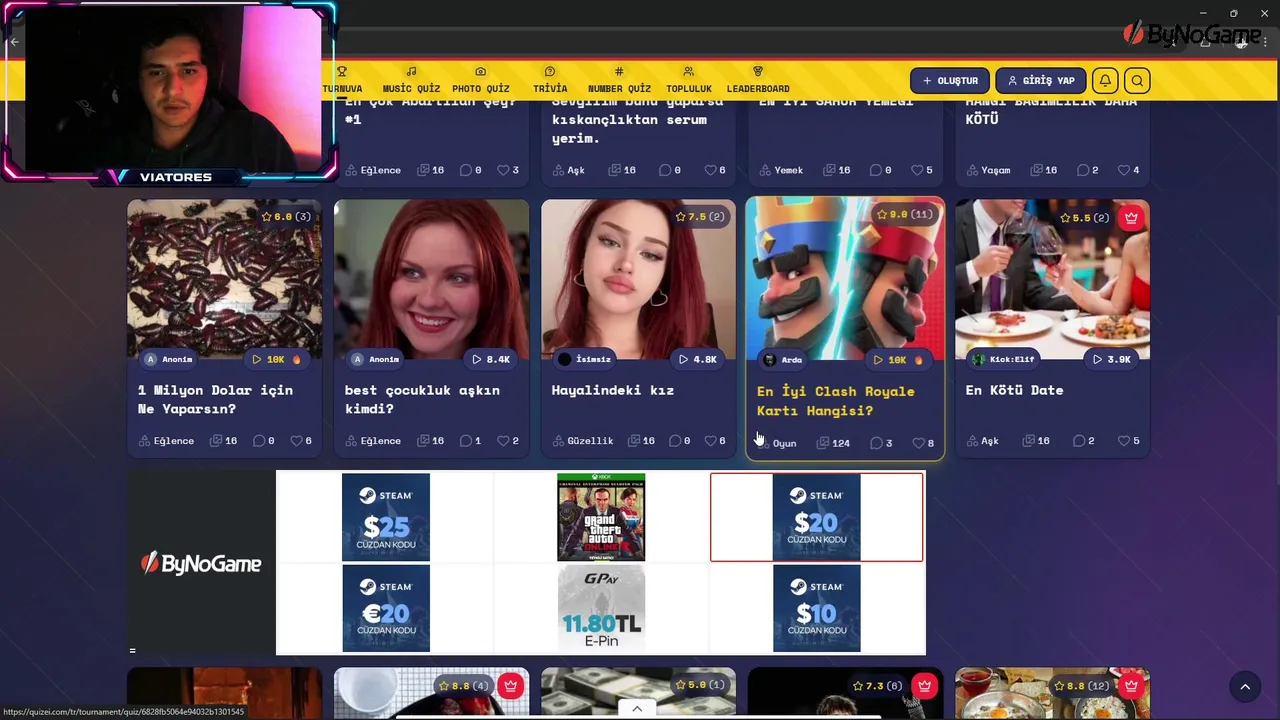This screenshot has height=720, width=1280.
Task: Open the '1 Milyon Dolar için Ne Yaparsın?' thumbnail
Action: [224, 279]
